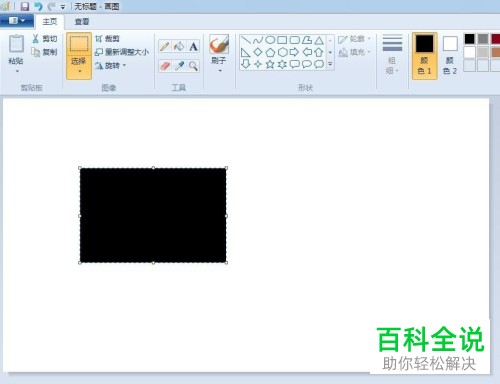Select the rectangle shape

[282, 40]
